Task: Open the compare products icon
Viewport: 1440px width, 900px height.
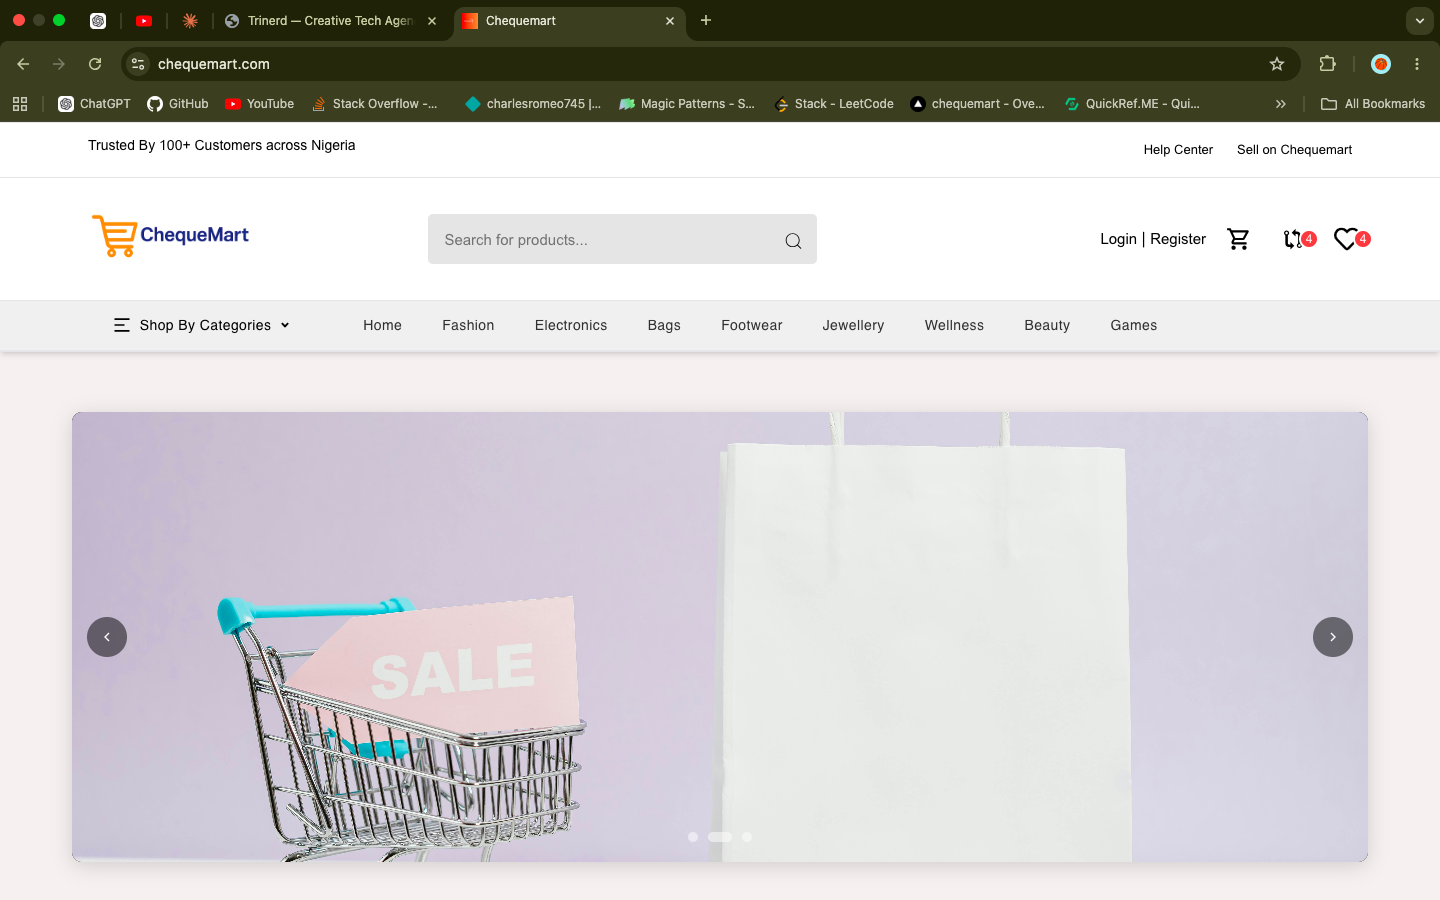Action: [1293, 239]
